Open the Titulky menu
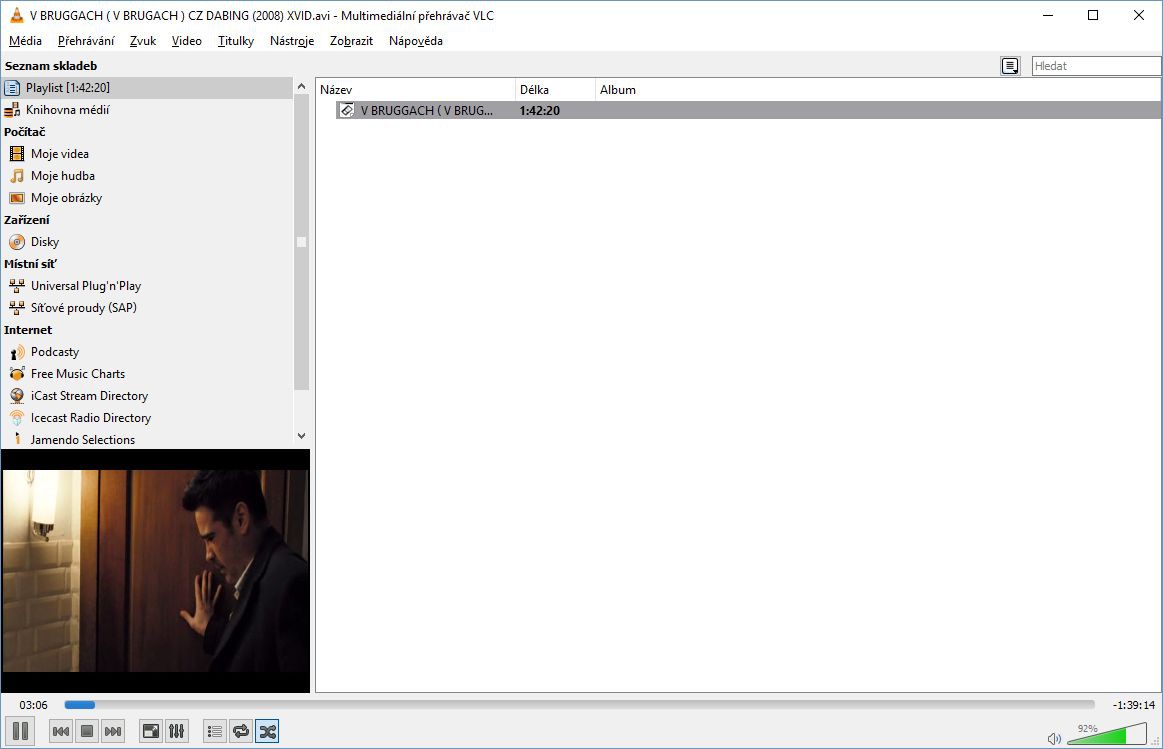Viewport: 1163px width, 749px height. pyautogui.click(x=236, y=41)
